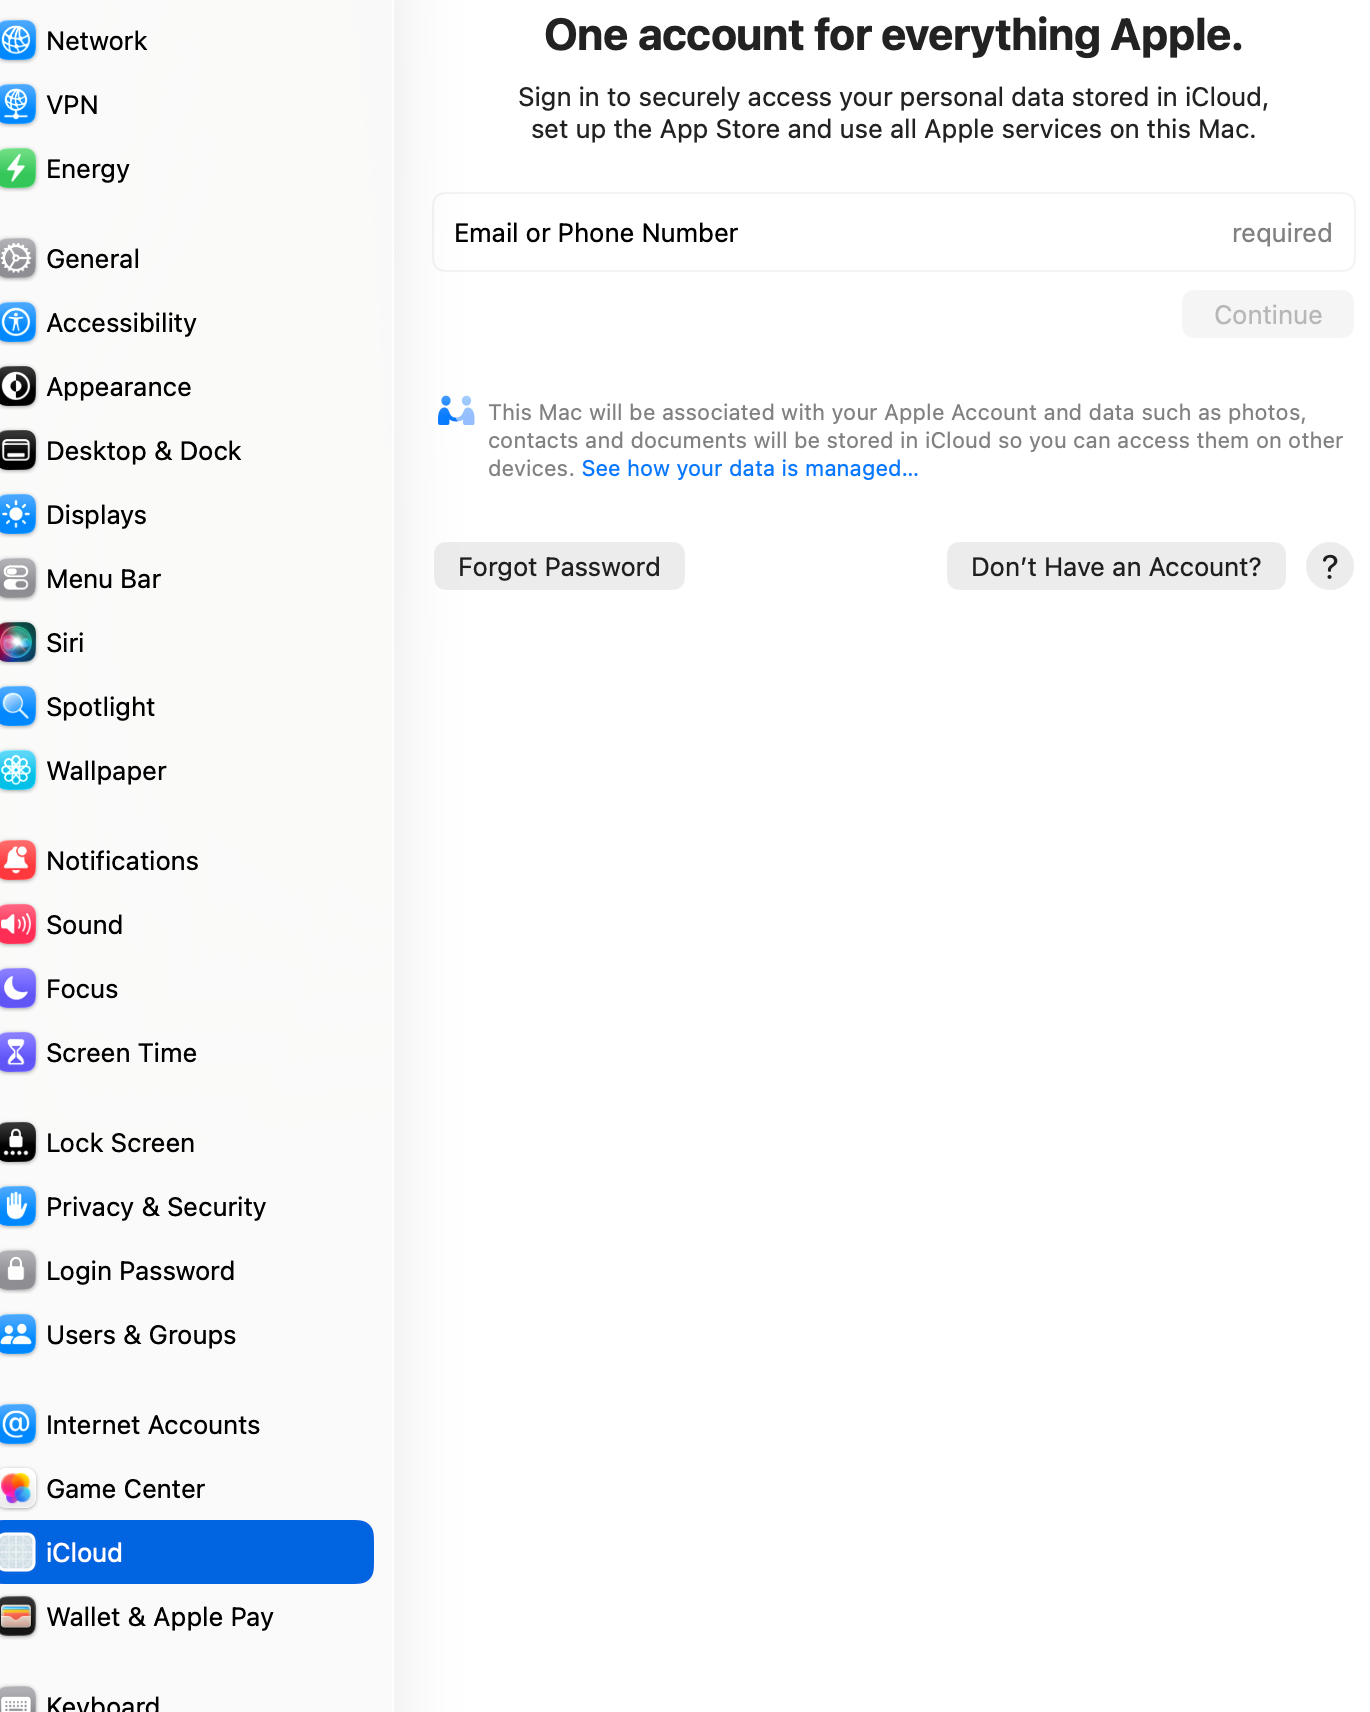The height and width of the screenshot is (1712, 1370).
Task: Click the Users & Groups icon
Action: click(17, 1334)
